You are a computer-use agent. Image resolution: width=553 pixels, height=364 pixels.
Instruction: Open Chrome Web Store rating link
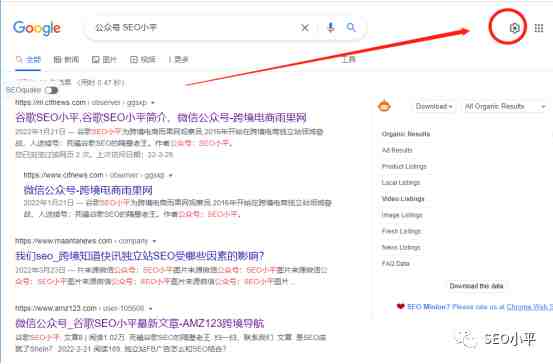coord(529,307)
